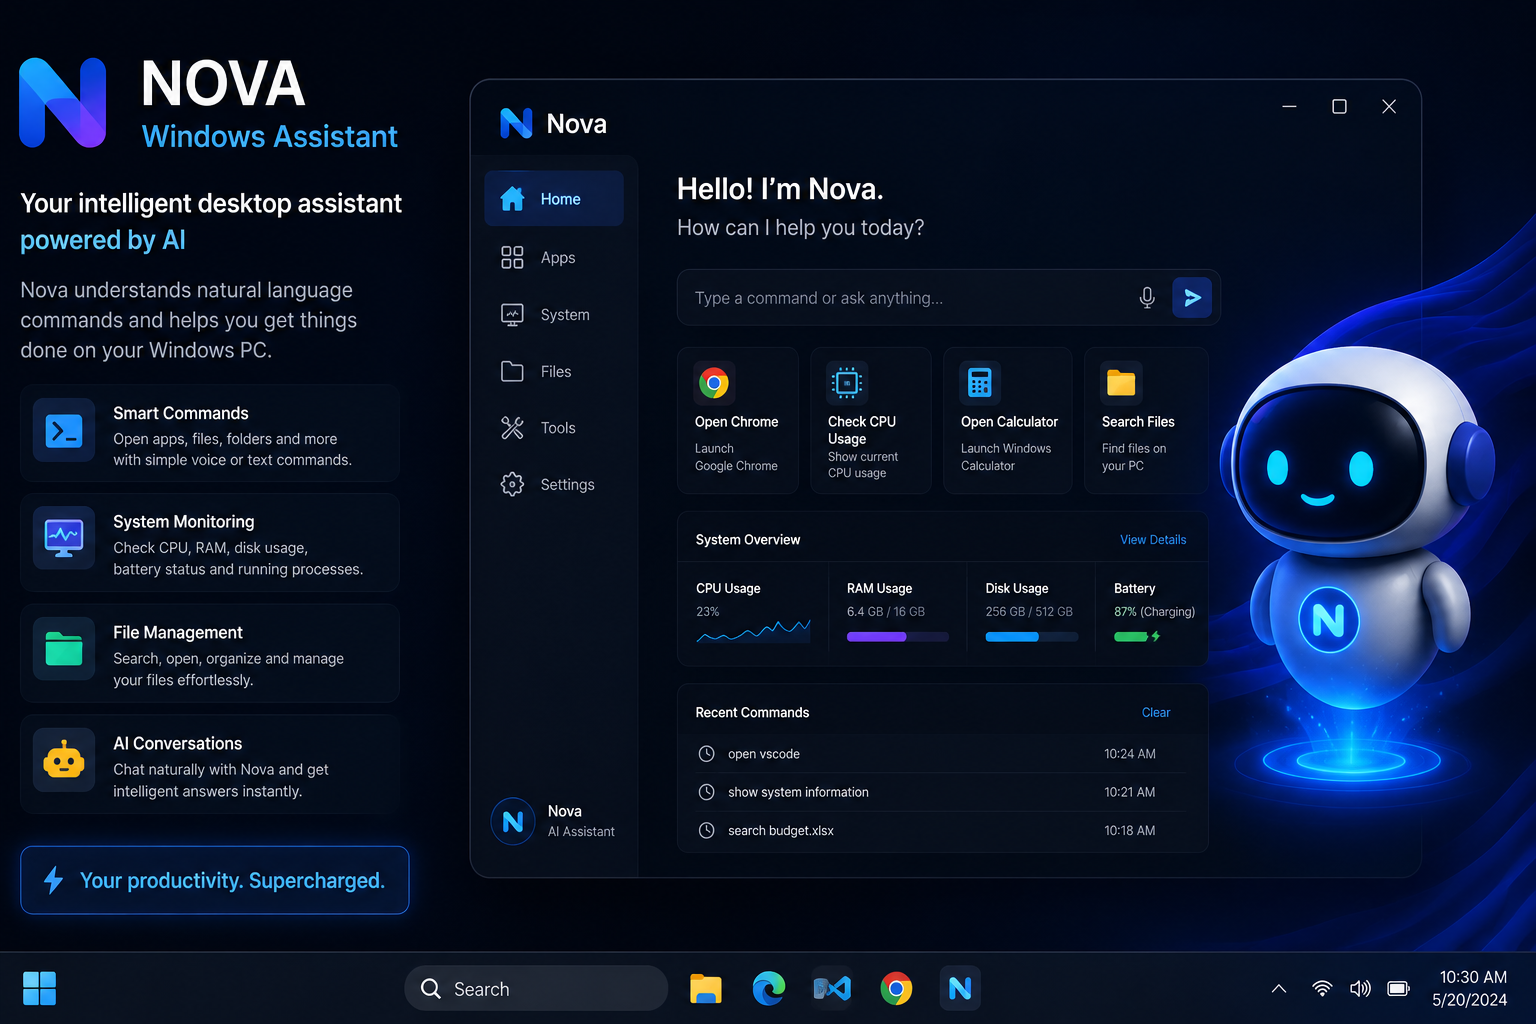The width and height of the screenshot is (1536, 1024).
Task: Click the File Management green folder icon
Action: click(64, 649)
